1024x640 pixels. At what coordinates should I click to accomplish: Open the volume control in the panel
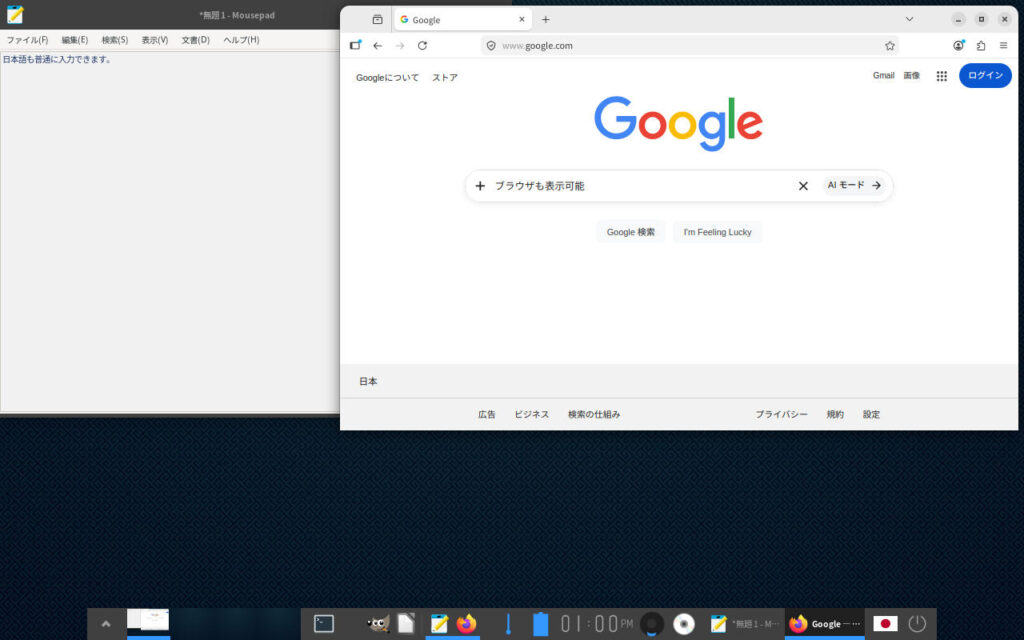(x=651, y=624)
